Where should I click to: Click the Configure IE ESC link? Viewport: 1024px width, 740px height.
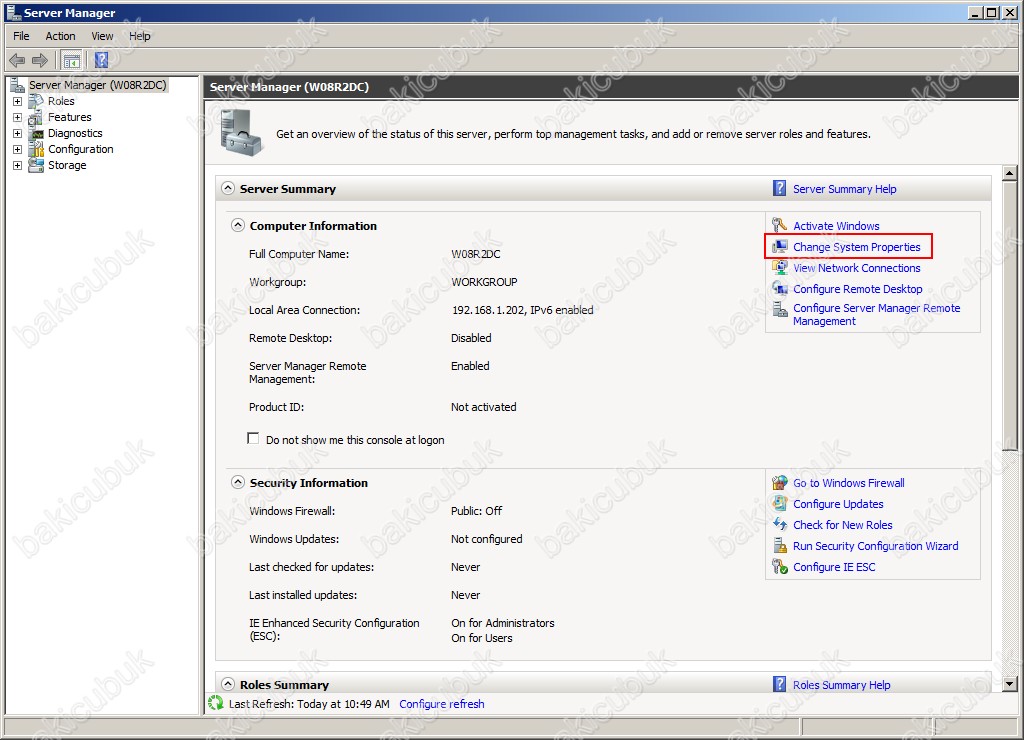click(834, 567)
